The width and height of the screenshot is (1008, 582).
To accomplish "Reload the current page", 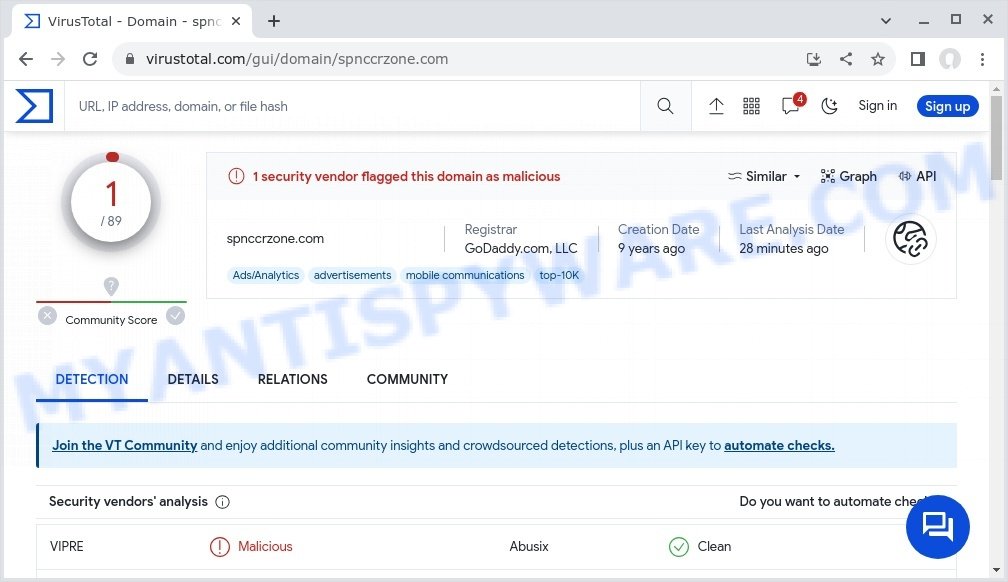I will point(90,59).
